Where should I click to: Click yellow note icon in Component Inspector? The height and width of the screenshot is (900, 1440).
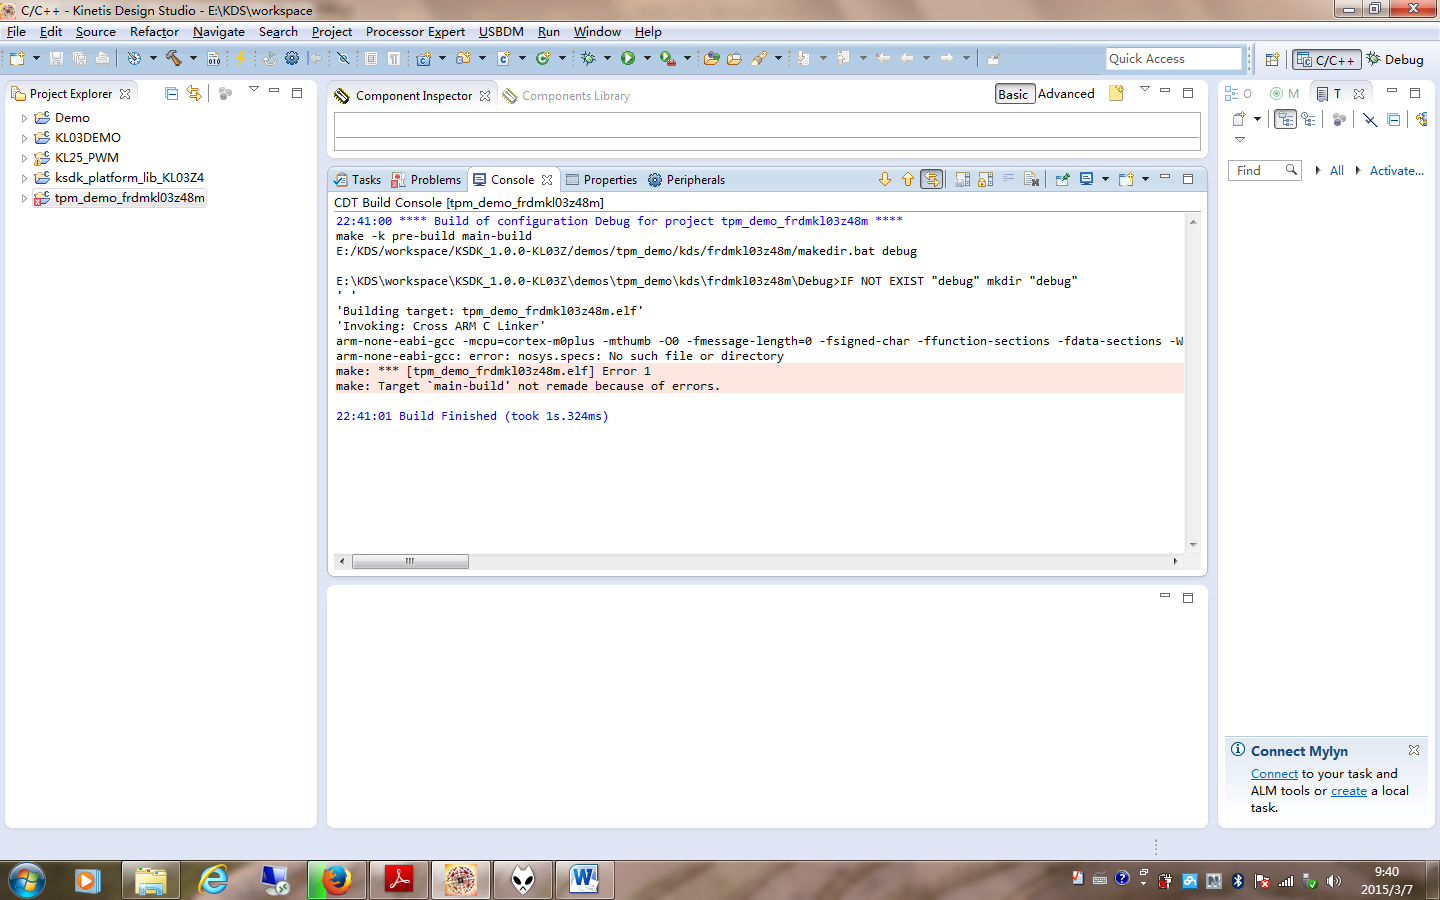1117,93
